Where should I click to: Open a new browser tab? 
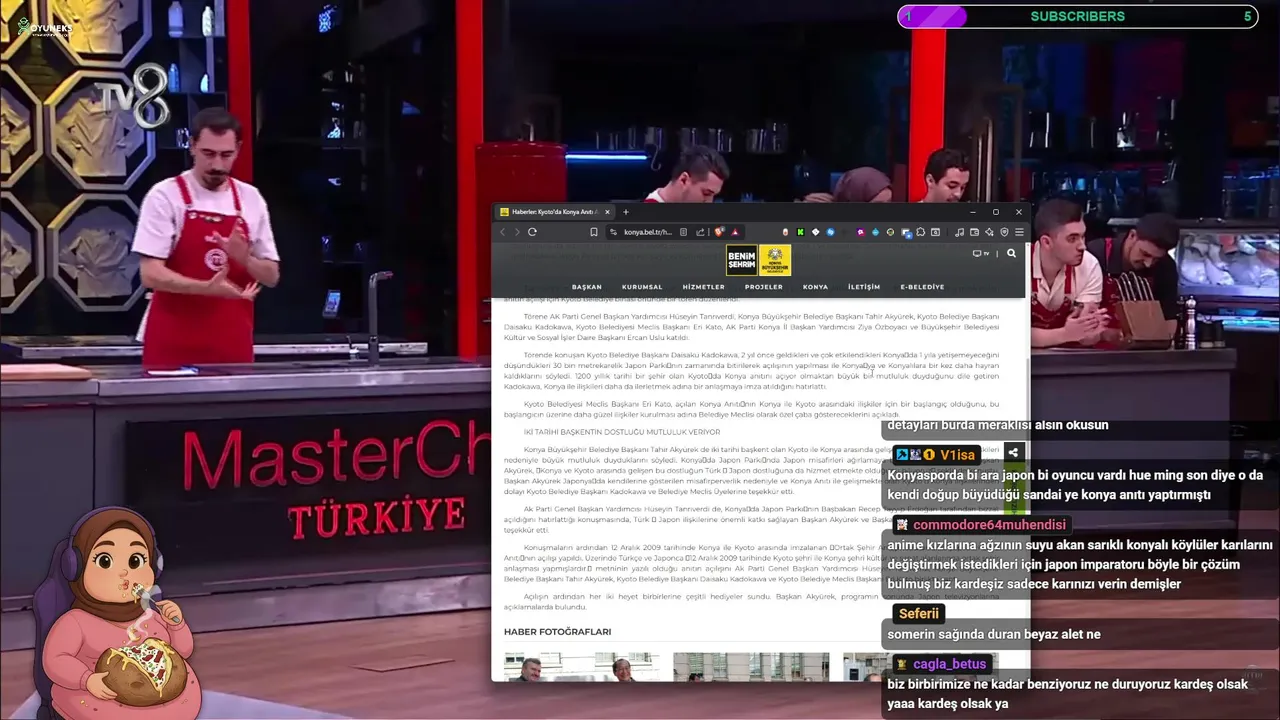(x=626, y=212)
